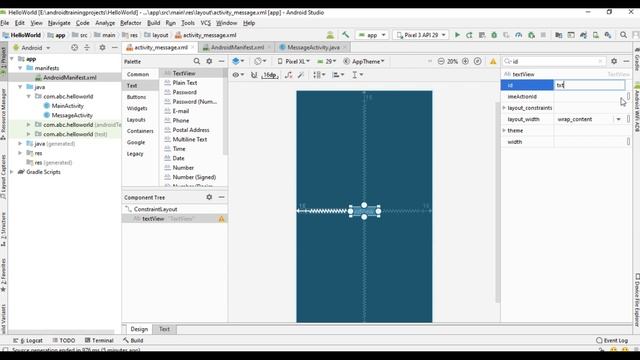Open layout_width value dropdown arrow
The image size is (640, 360).
click(618, 119)
